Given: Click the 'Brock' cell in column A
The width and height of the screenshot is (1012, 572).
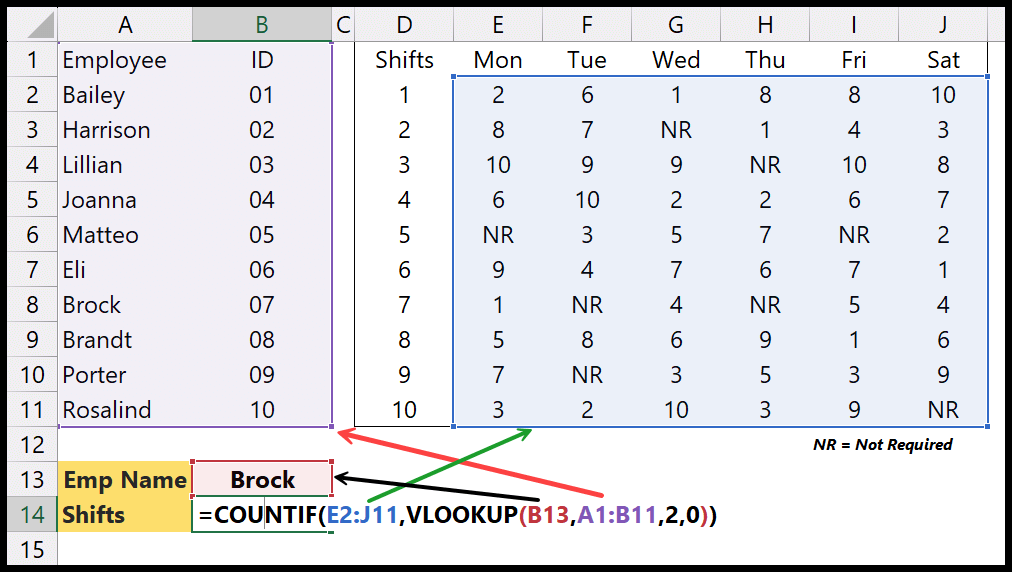Looking at the screenshot, I should (x=125, y=305).
